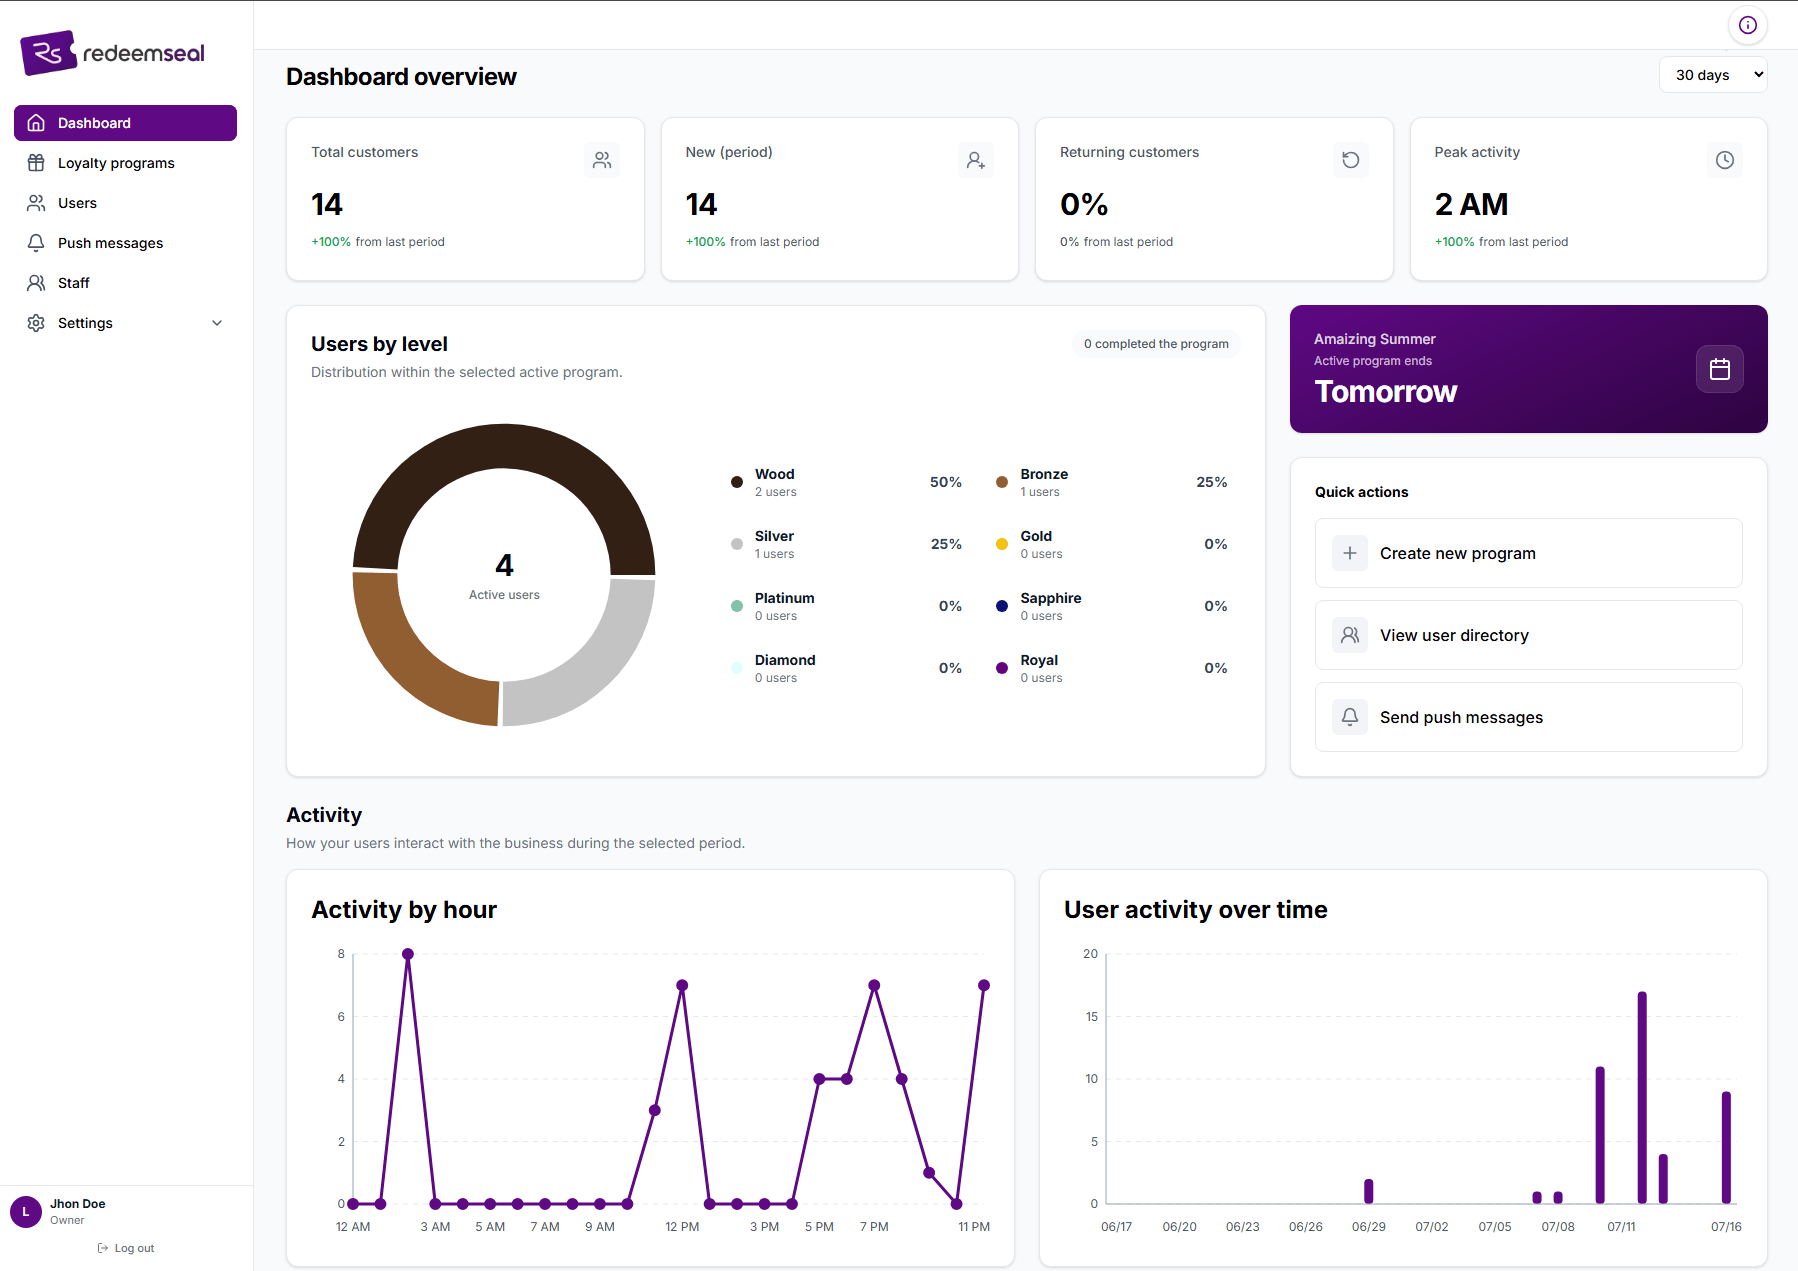This screenshot has width=1798, height=1271.
Task: Click Create new program button
Action: tap(1528, 553)
